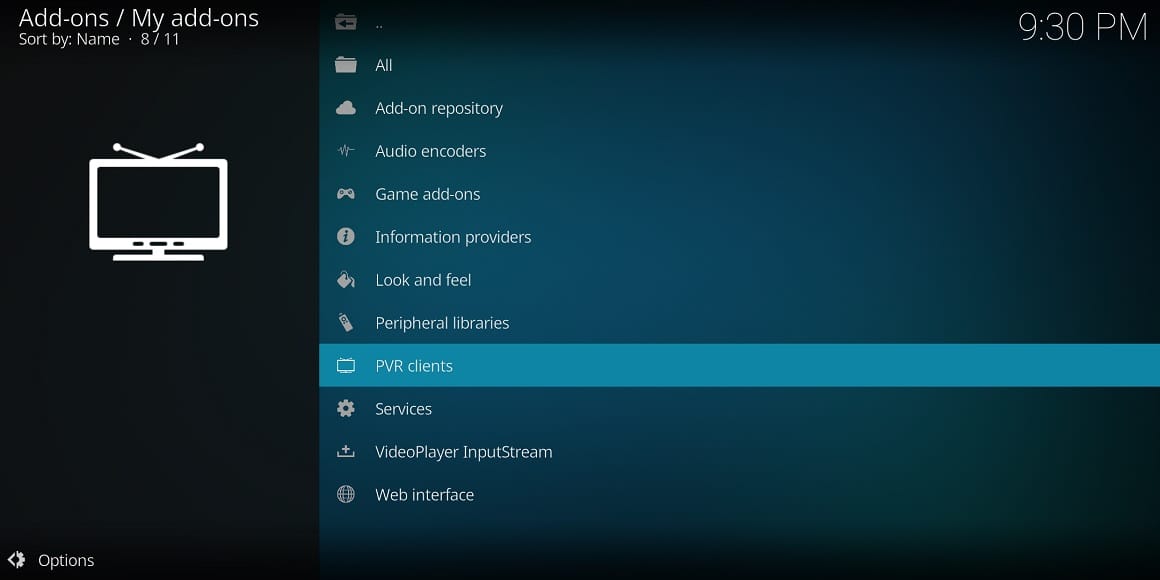Click the download icon for VideoPlayer InputStream

point(346,452)
